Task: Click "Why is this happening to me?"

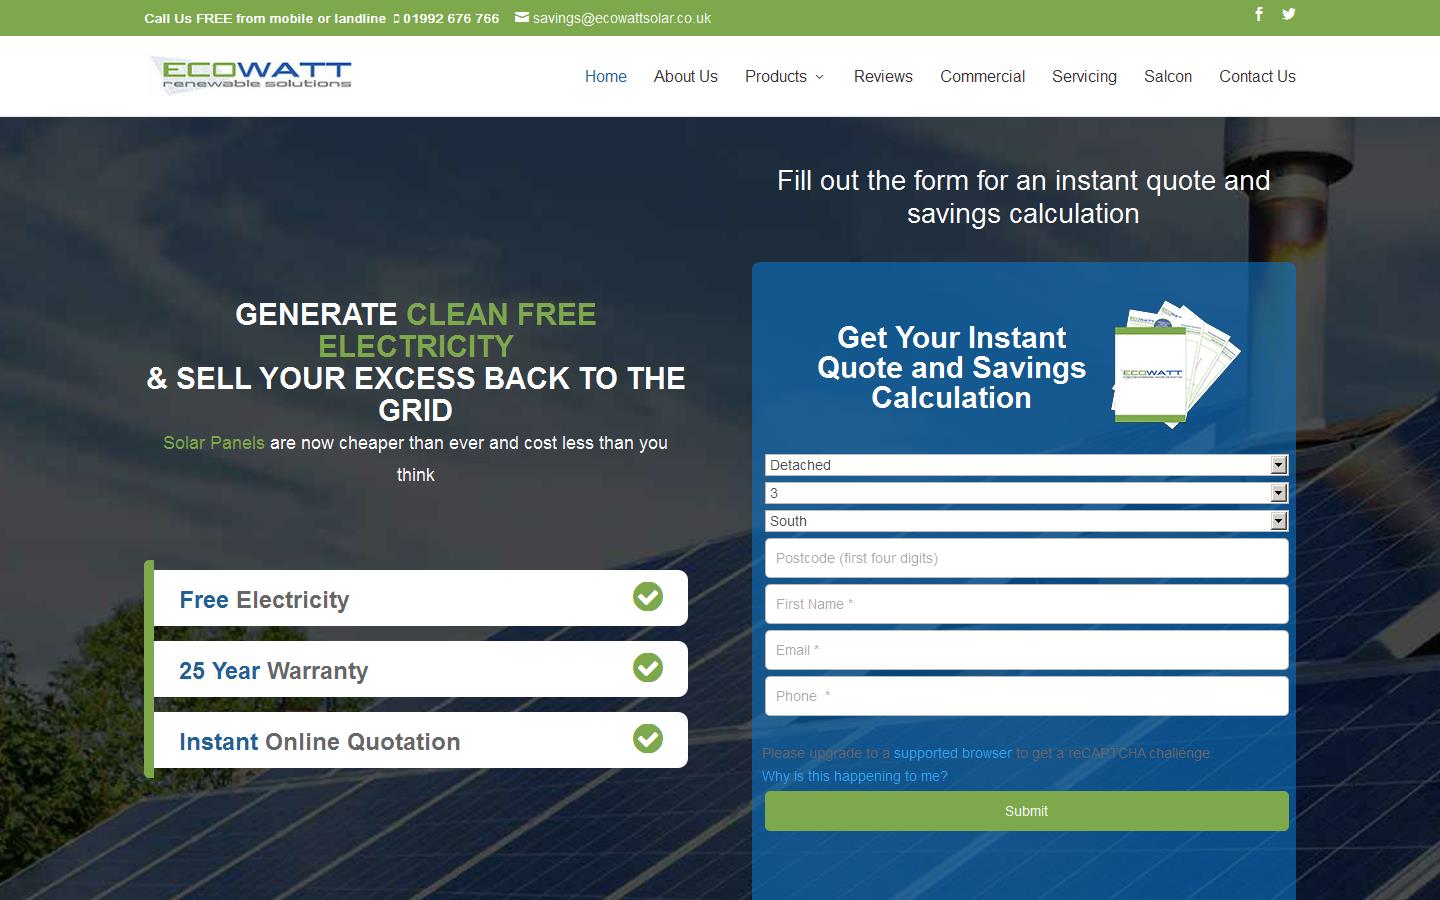Action: [854, 776]
